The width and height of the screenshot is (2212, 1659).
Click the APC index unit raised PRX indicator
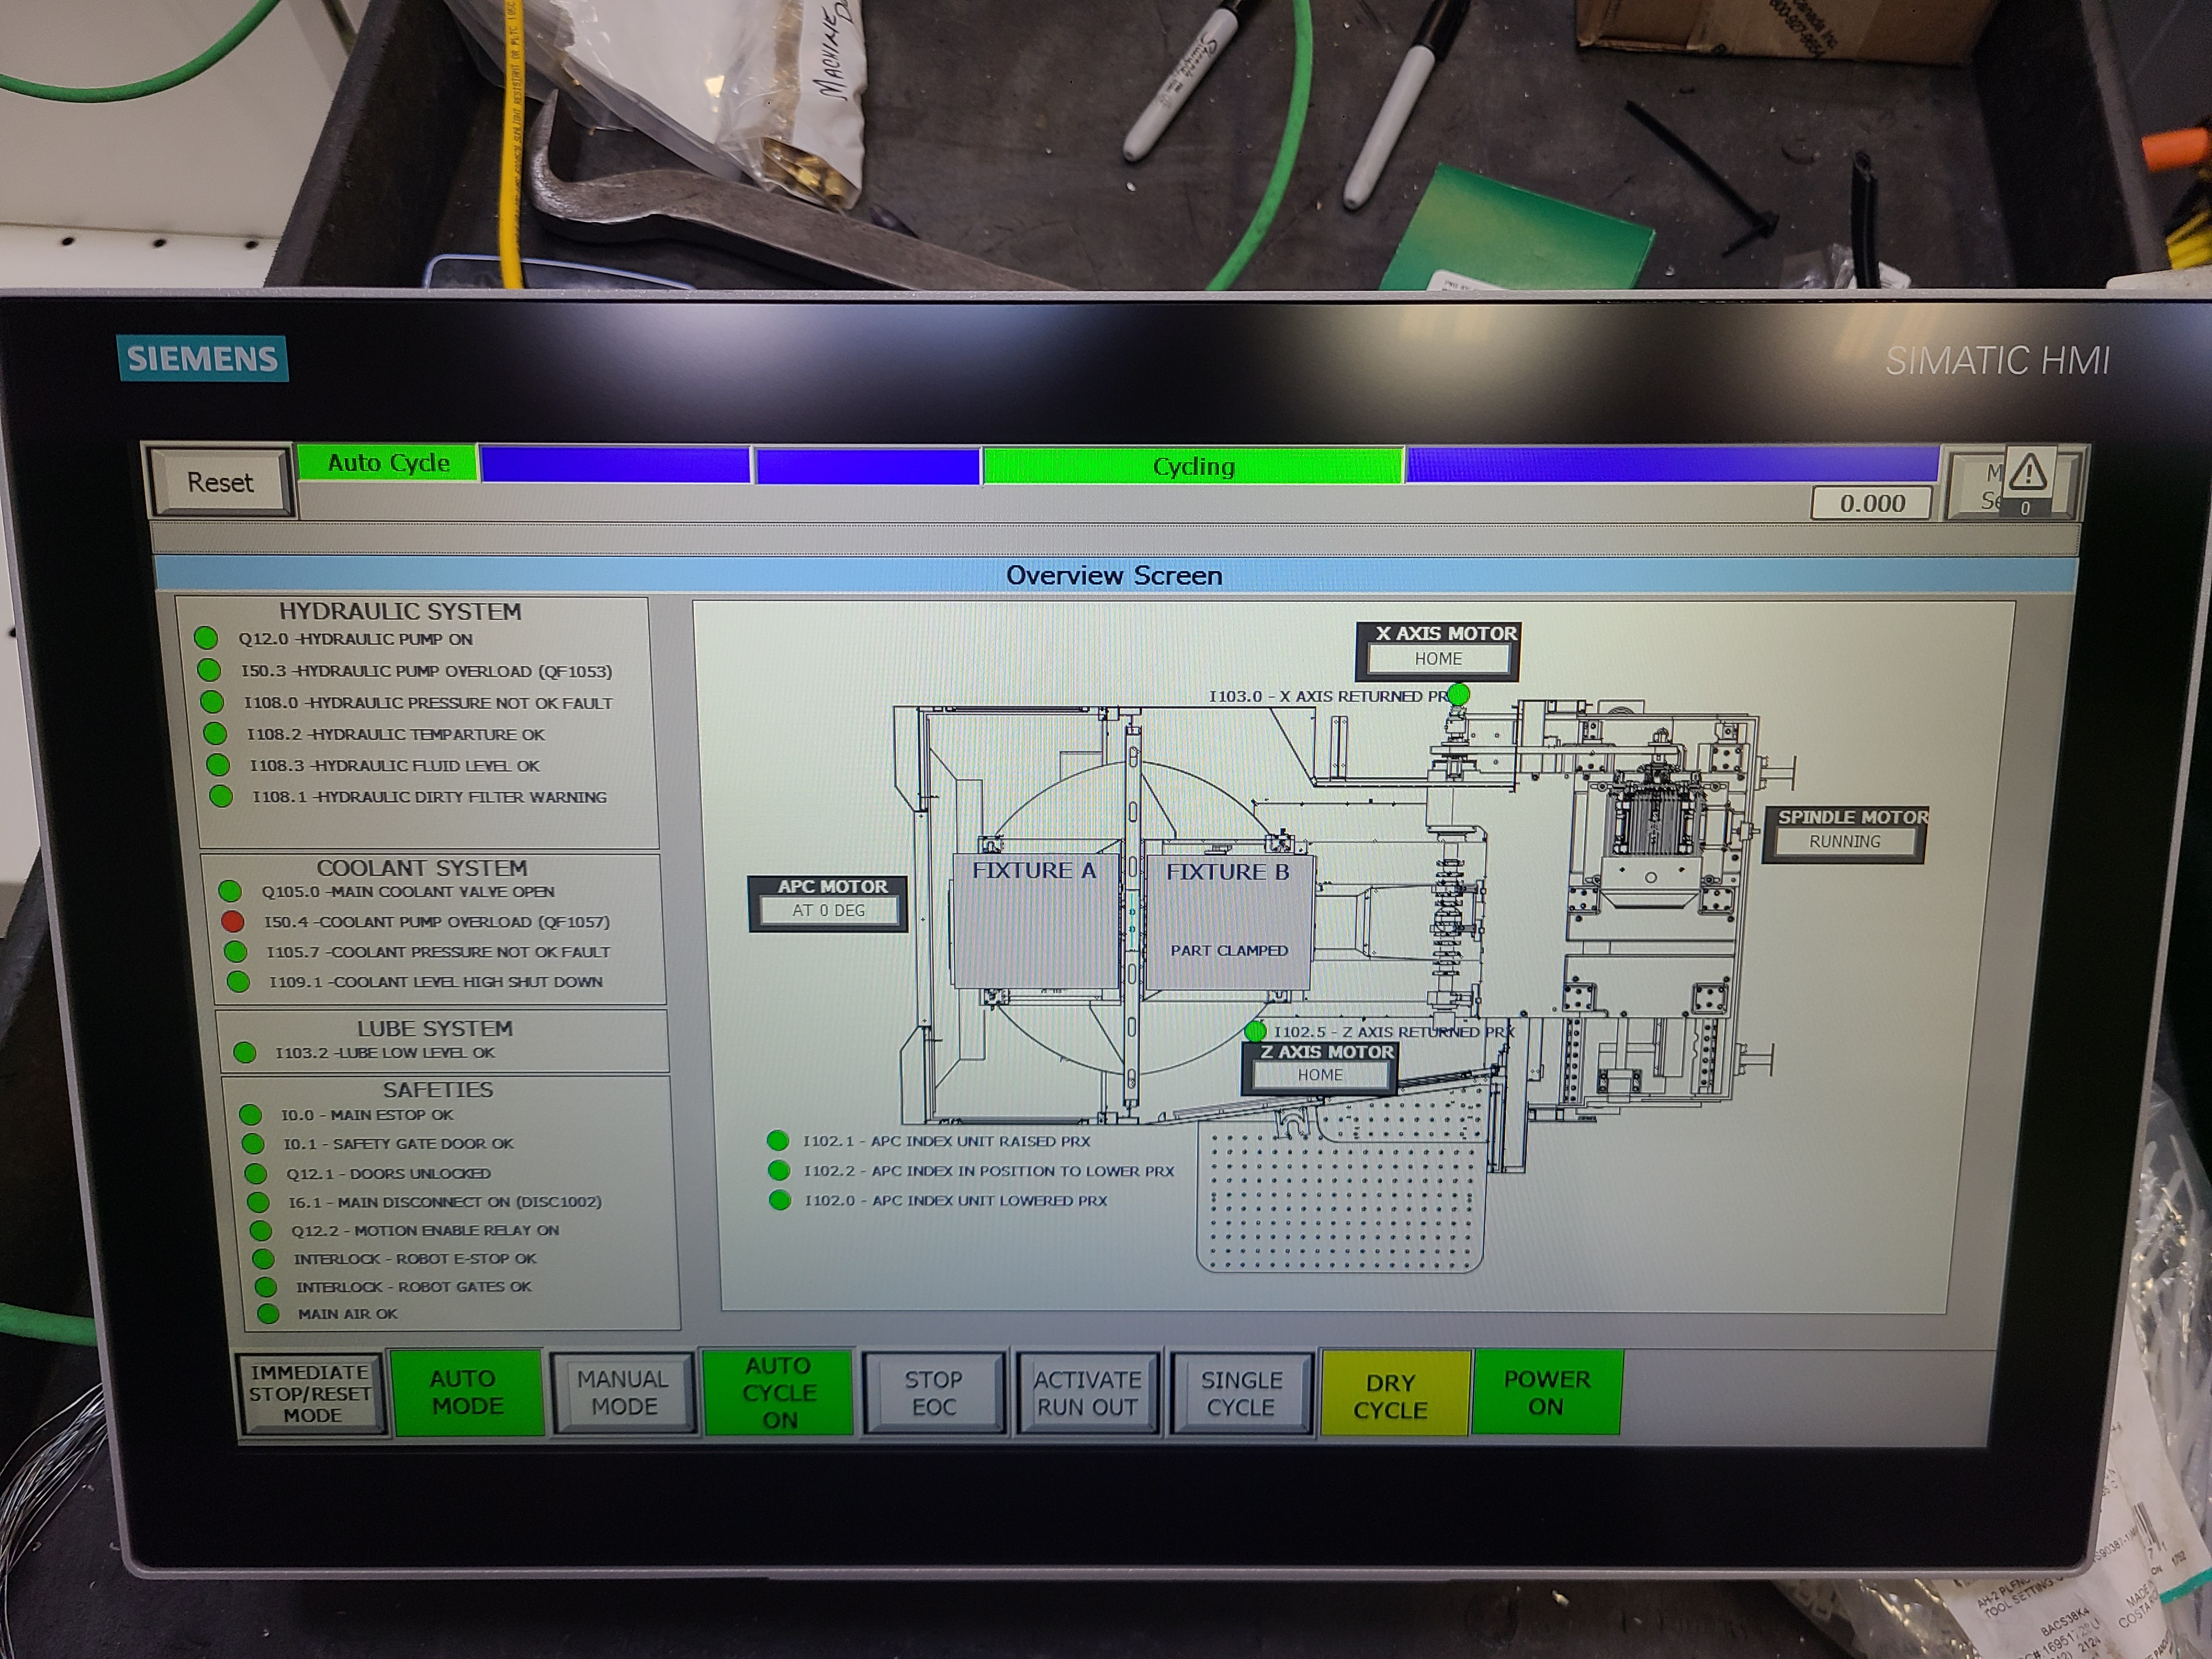click(x=778, y=1140)
